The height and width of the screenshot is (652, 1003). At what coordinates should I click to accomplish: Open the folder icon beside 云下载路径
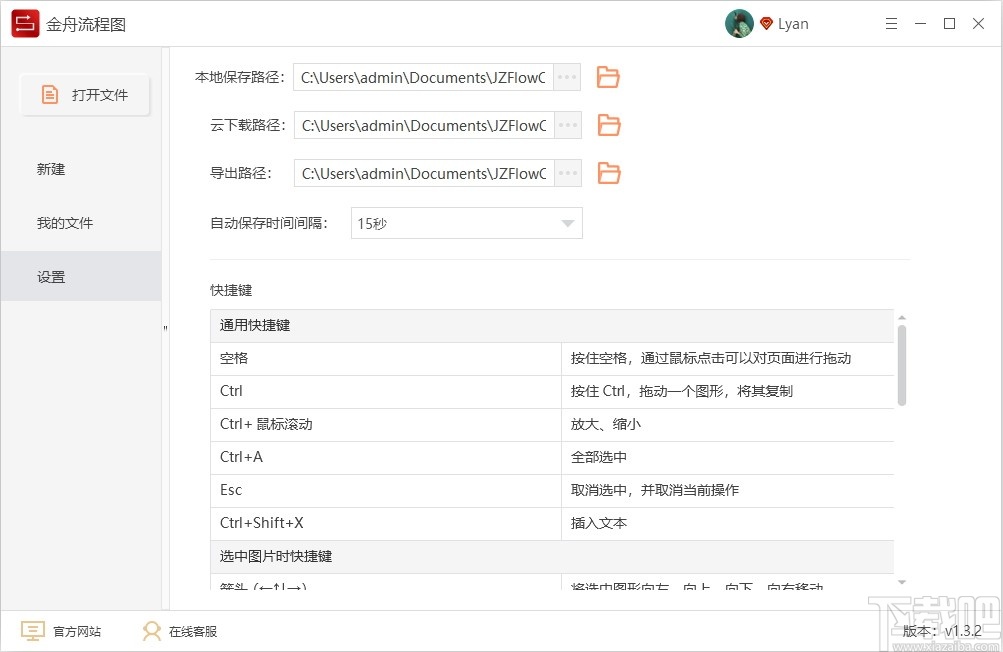point(607,125)
